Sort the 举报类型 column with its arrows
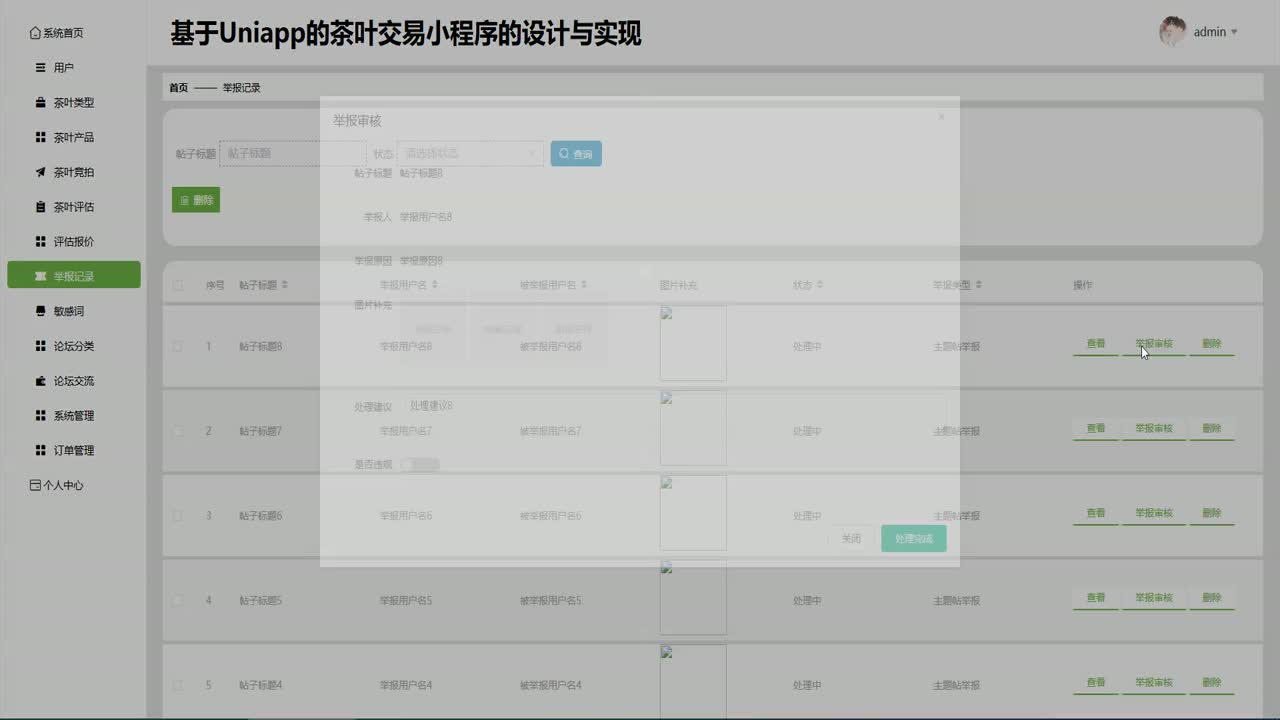This screenshot has height=720, width=1280. coord(979,285)
